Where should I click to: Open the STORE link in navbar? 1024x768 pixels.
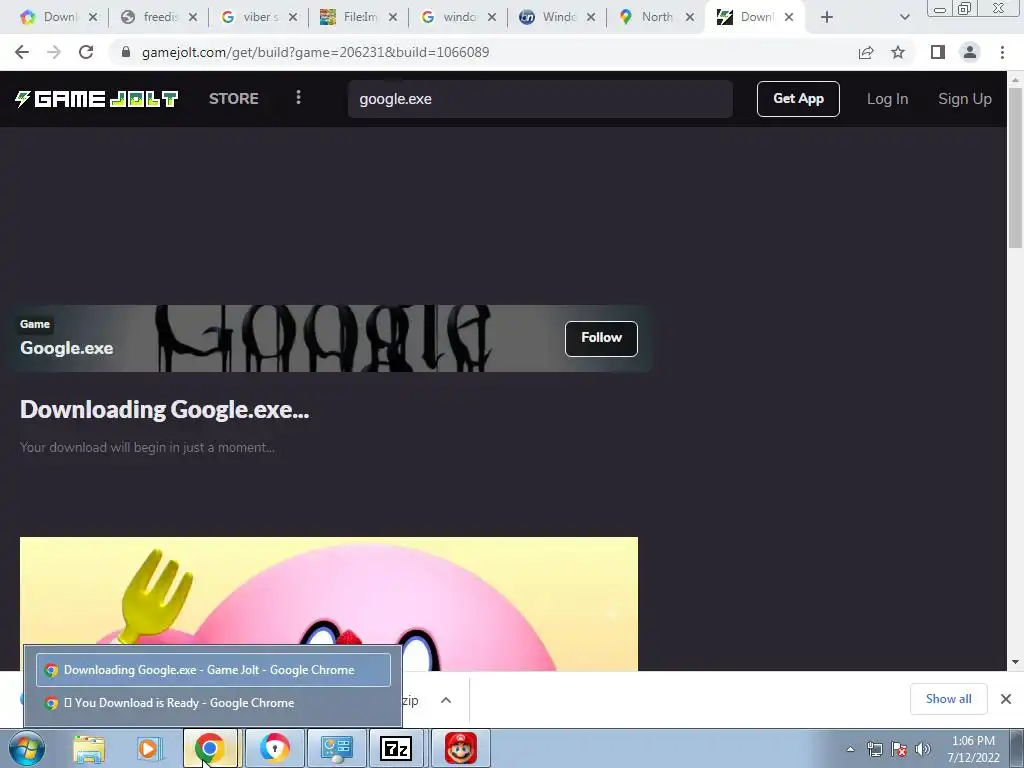point(234,99)
